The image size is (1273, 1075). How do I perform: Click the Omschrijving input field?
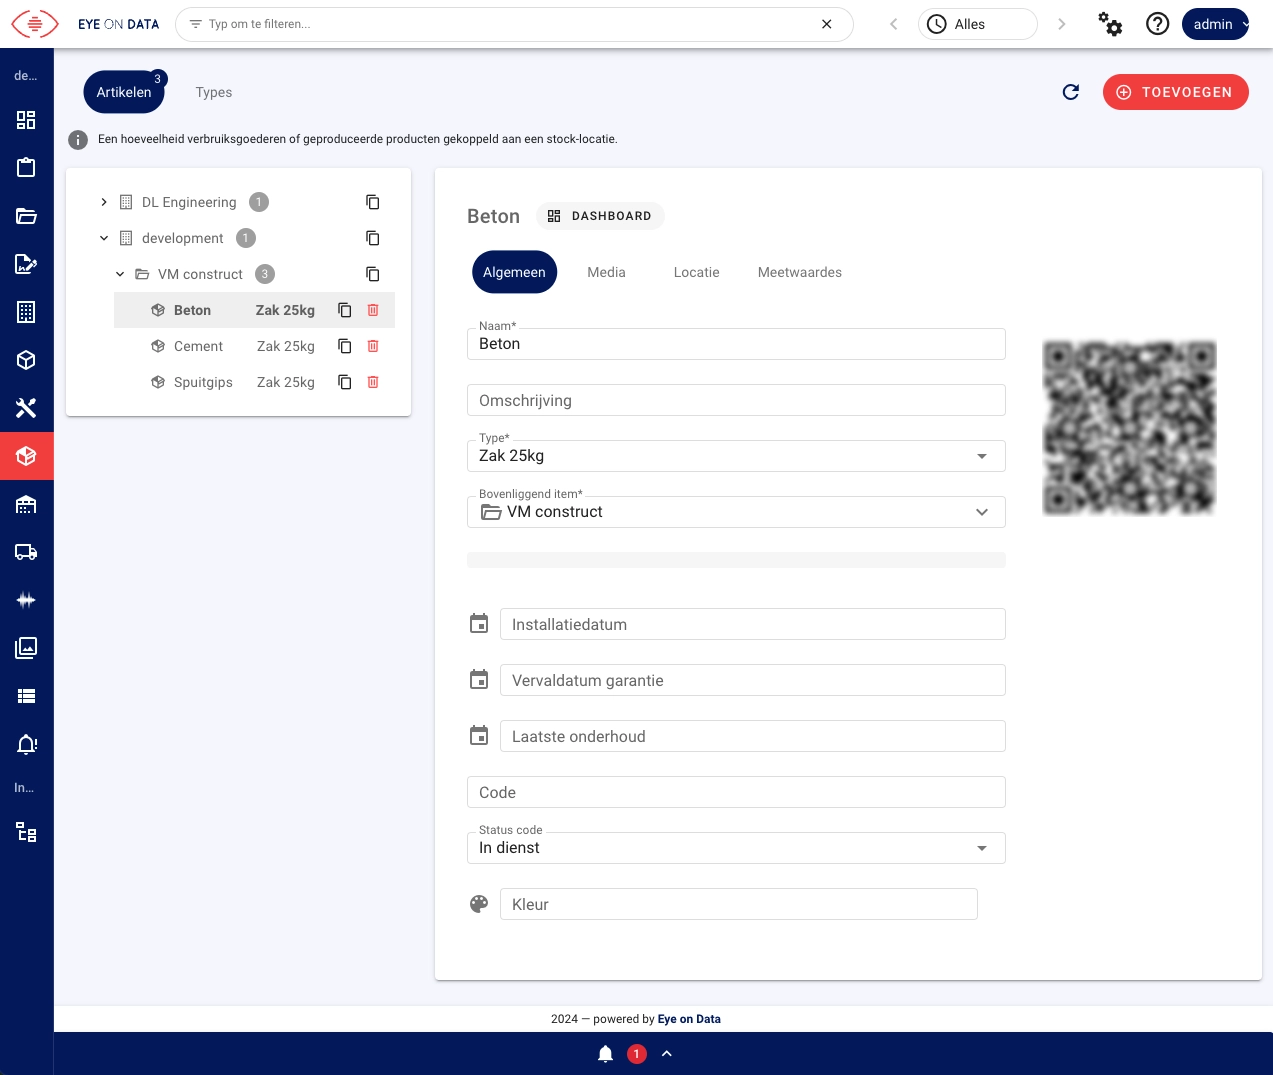tap(735, 400)
